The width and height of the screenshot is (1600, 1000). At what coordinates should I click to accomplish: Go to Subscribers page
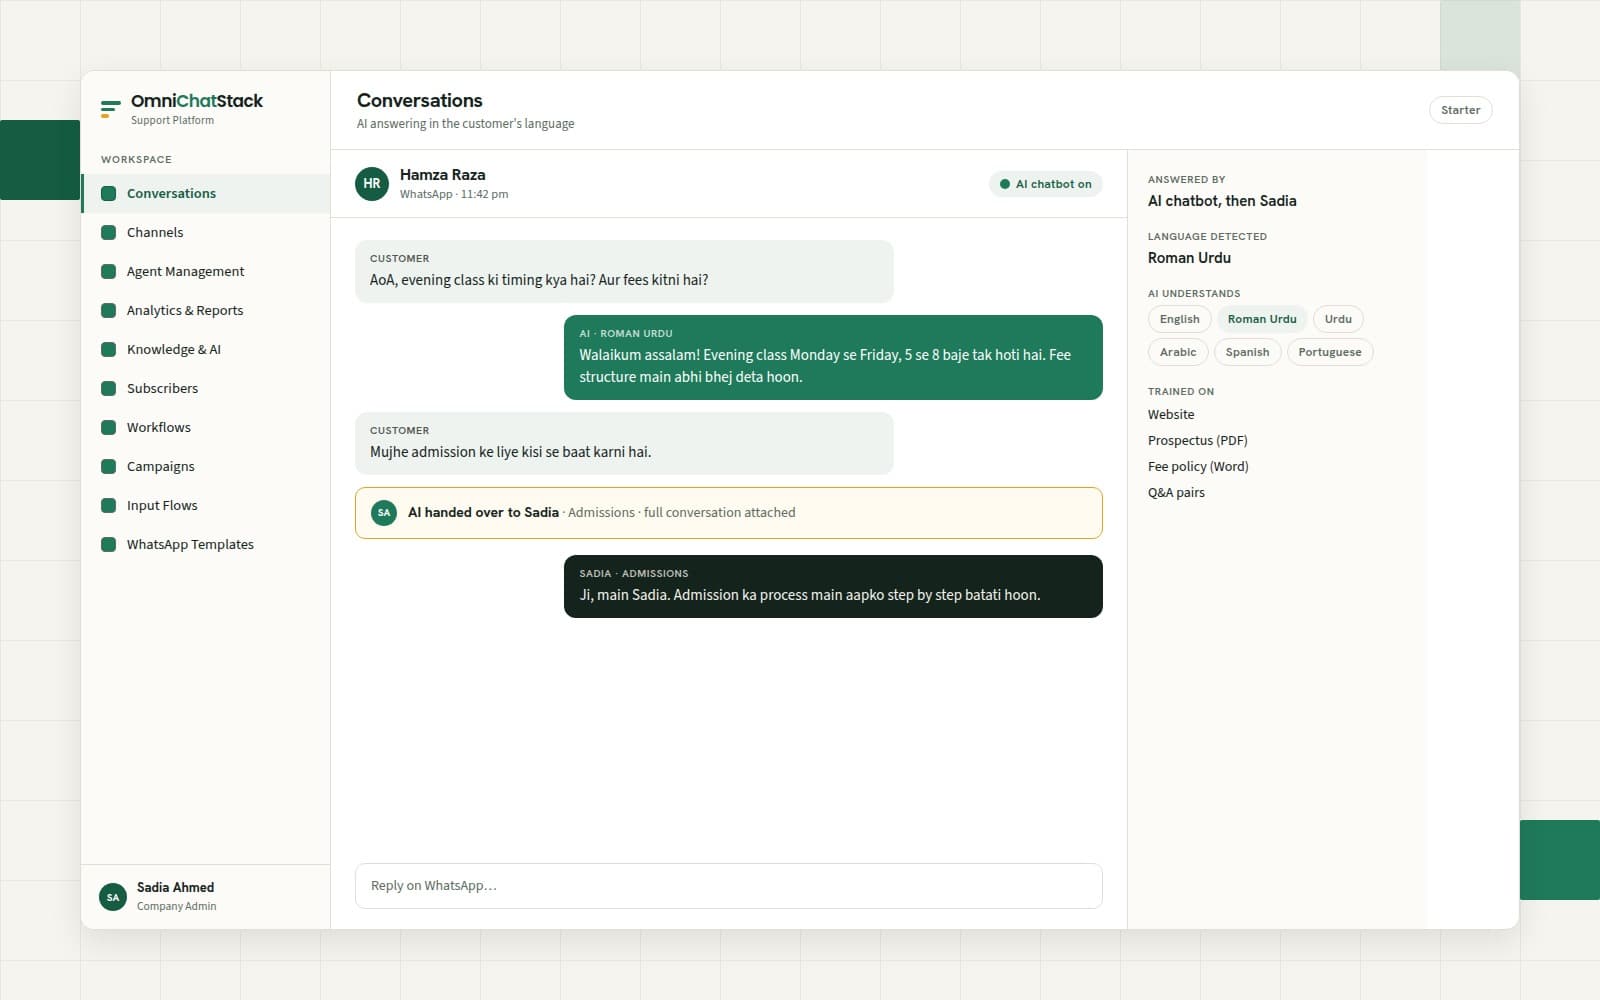[x=206, y=389]
